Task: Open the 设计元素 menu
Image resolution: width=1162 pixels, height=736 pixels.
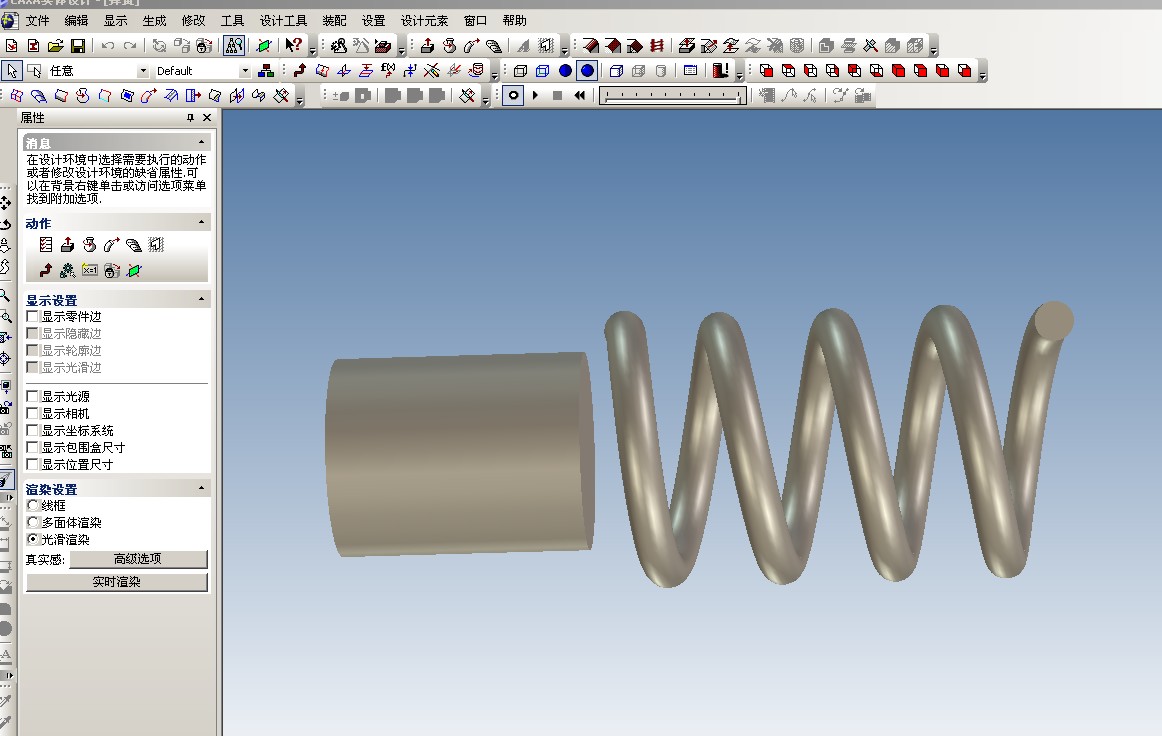Action: click(x=424, y=21)
